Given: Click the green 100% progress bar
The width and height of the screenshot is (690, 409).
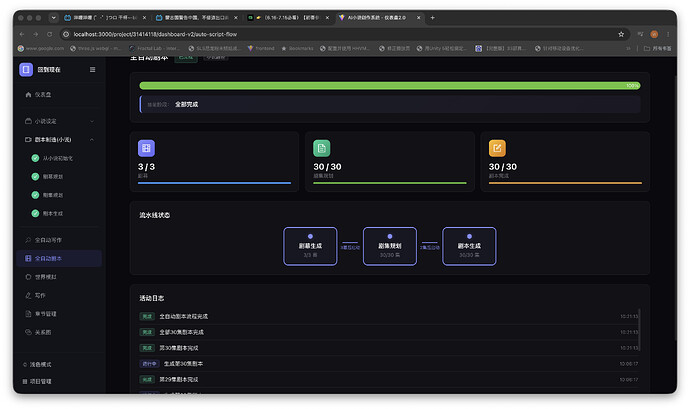Looking at the screenshot, I should pyautogui.click(x=389, y=86).
